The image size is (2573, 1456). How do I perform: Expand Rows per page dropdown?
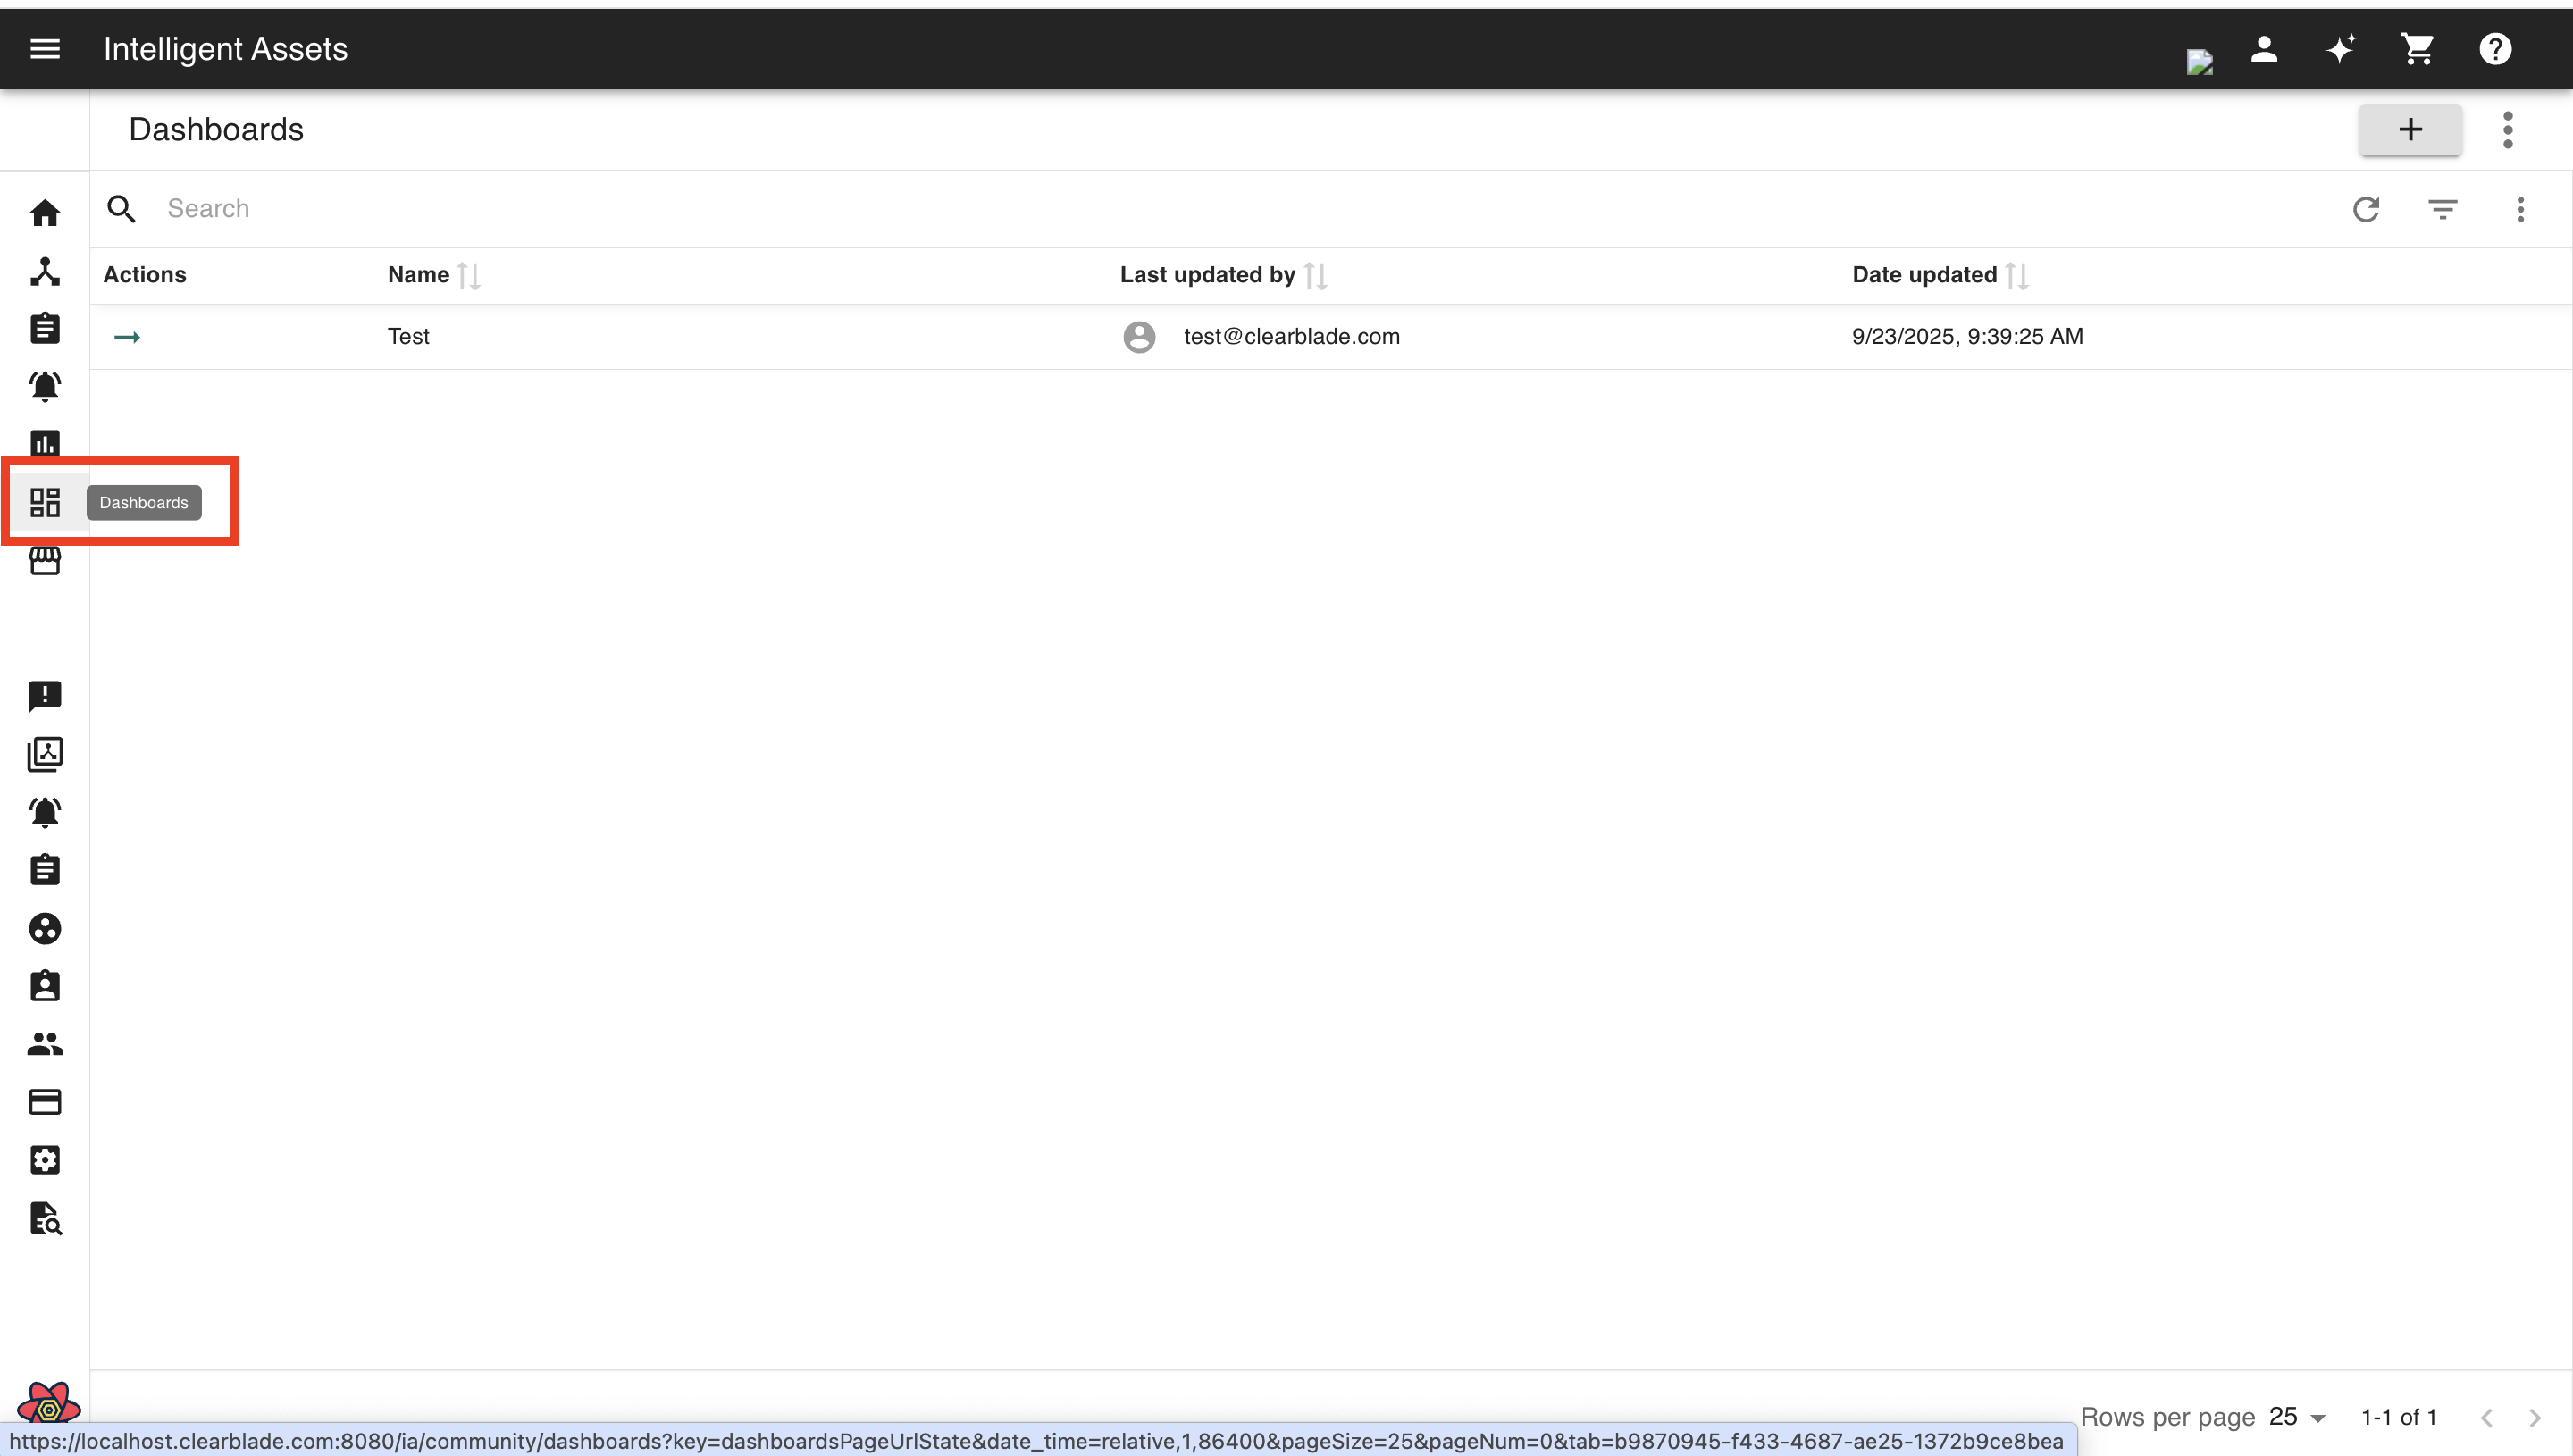tap(2298, 1416)
